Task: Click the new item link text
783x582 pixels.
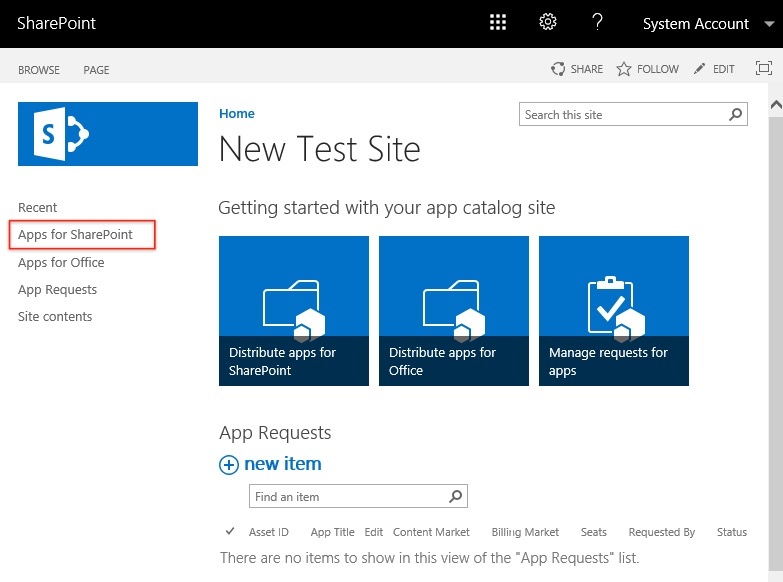Action: tap(283, 464)
